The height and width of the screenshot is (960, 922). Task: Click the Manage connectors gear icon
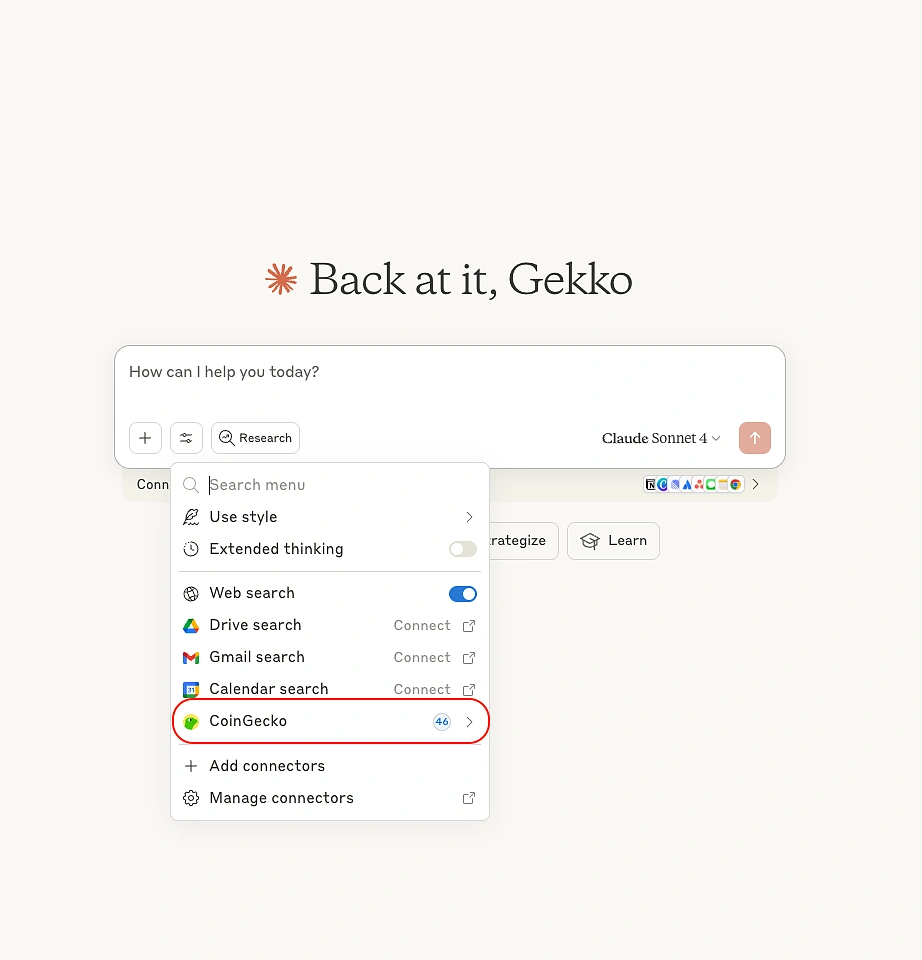[191, 798]
